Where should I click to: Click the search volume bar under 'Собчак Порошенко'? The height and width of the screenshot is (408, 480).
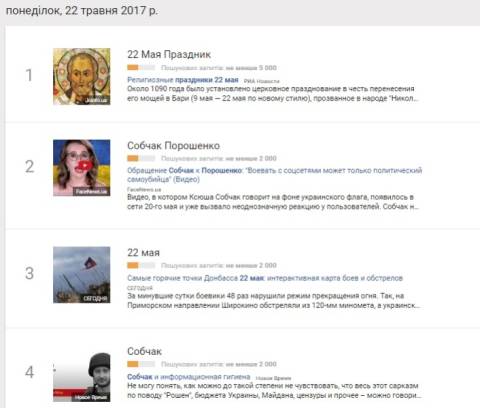[x=141, y=158]
